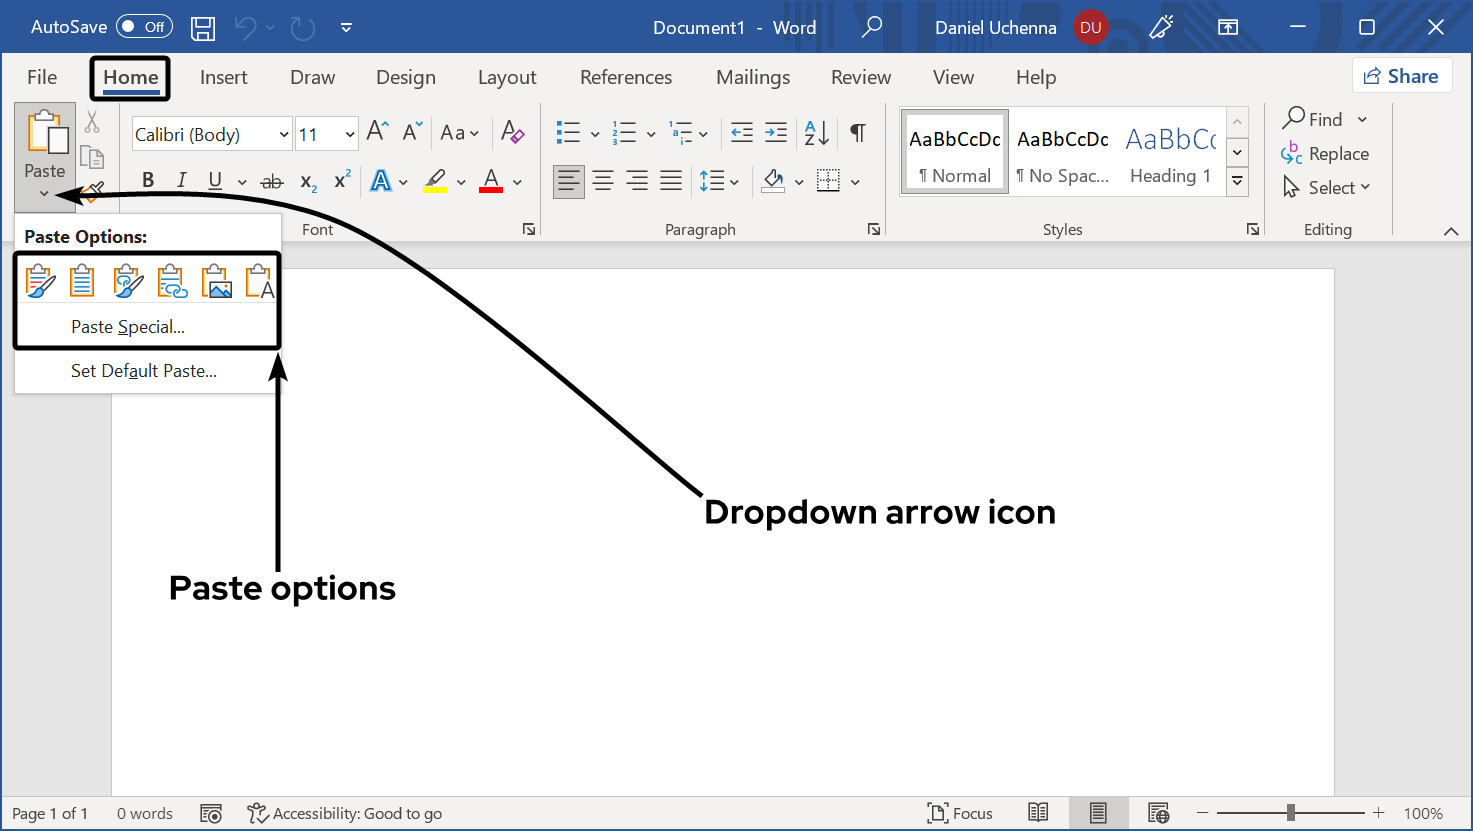Open the Review ribbon tab

860,77
